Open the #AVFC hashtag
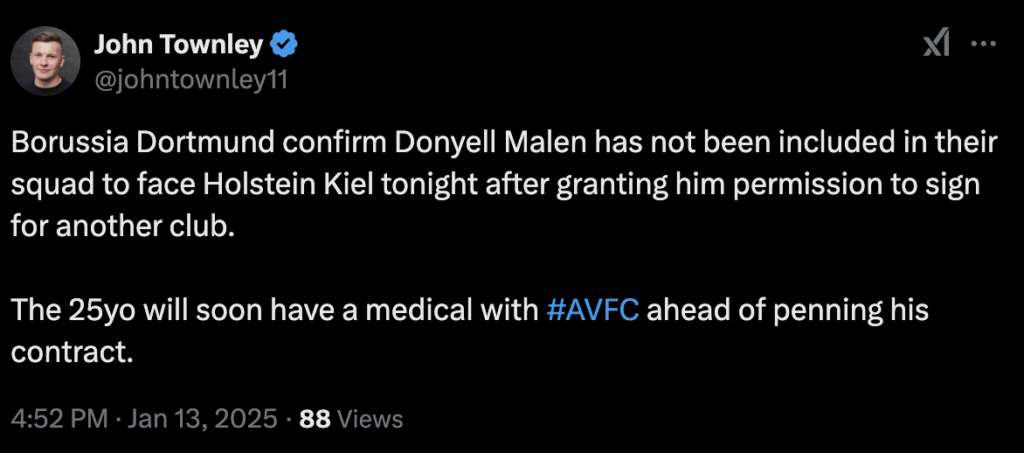The image size is (1024, 453). [596, 310]
